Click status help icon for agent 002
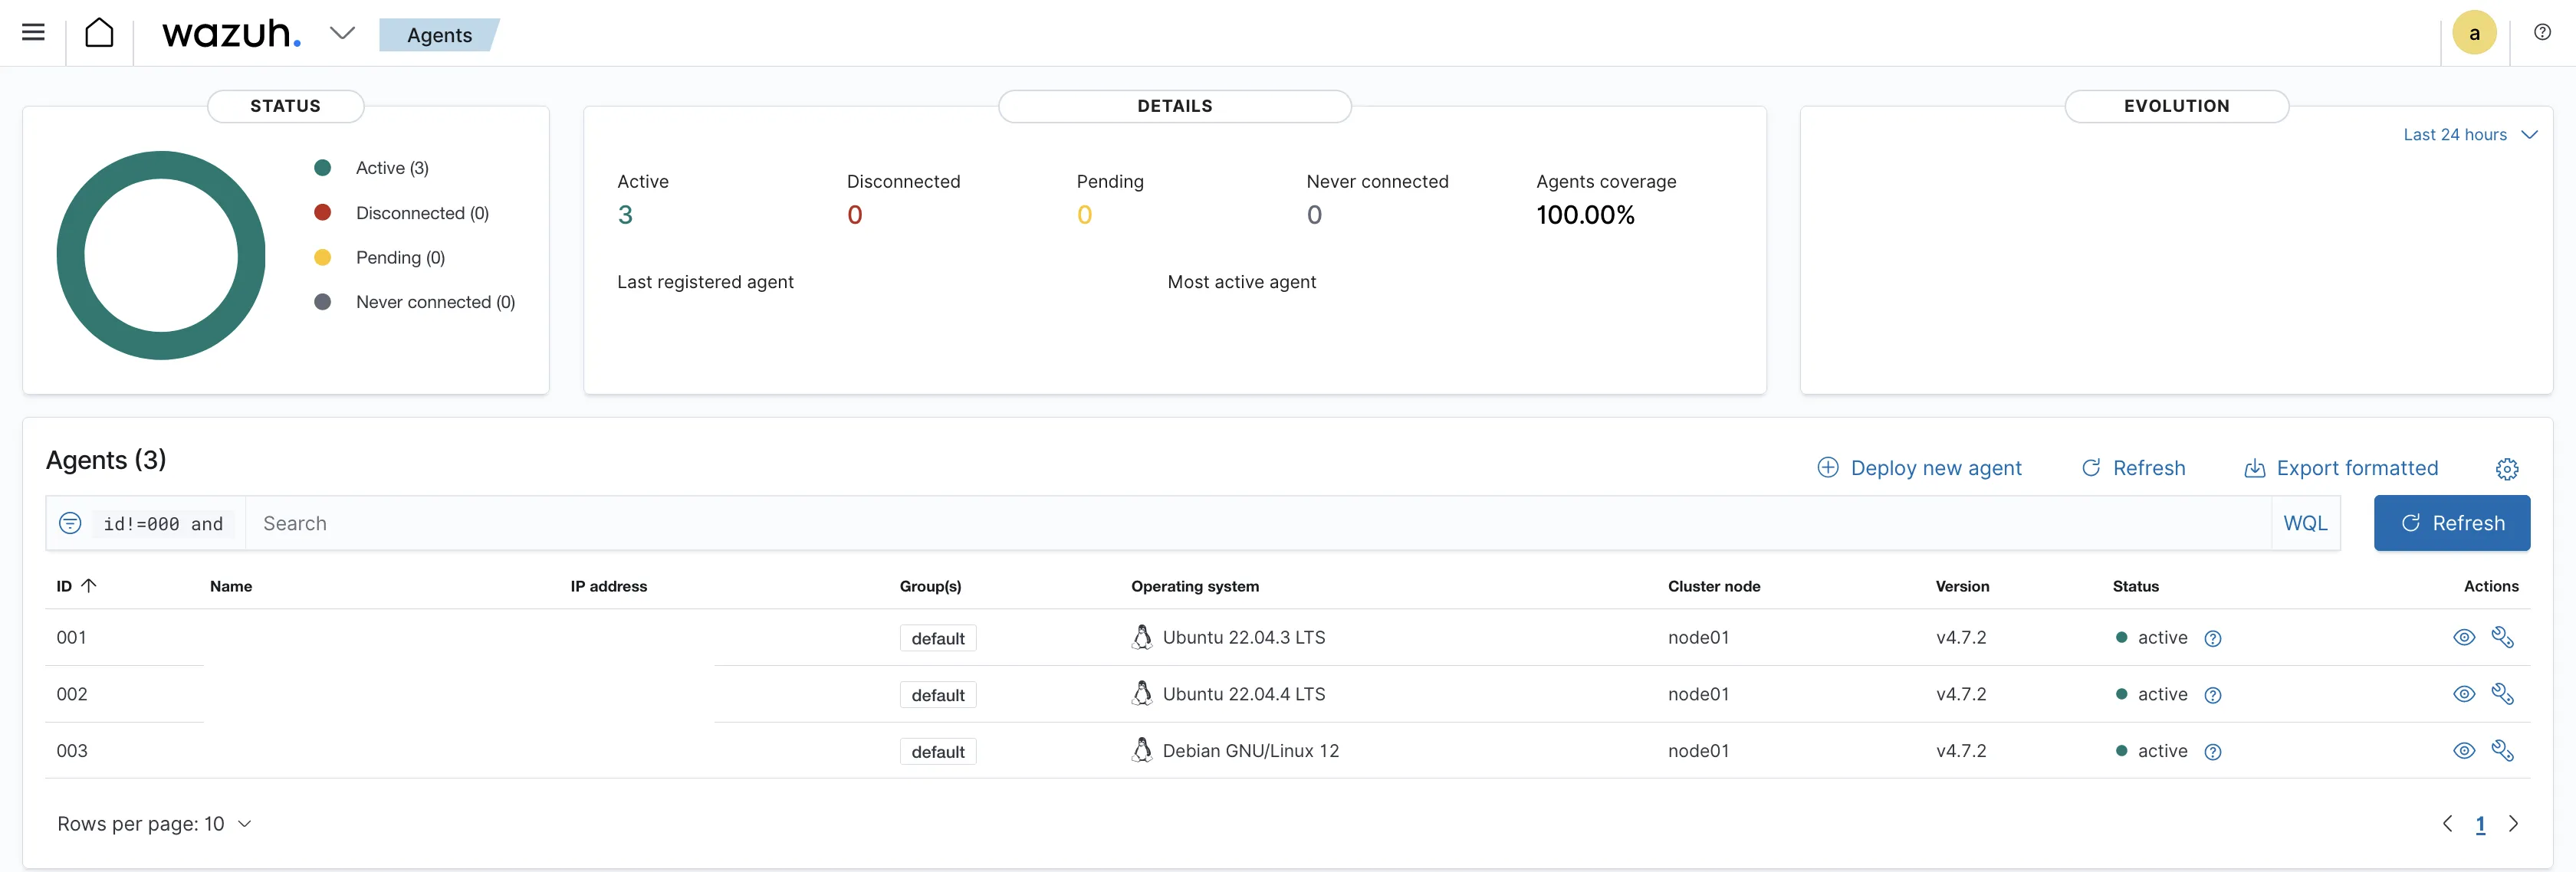This screenshot has height=872, width=2576. [2212, 695]
